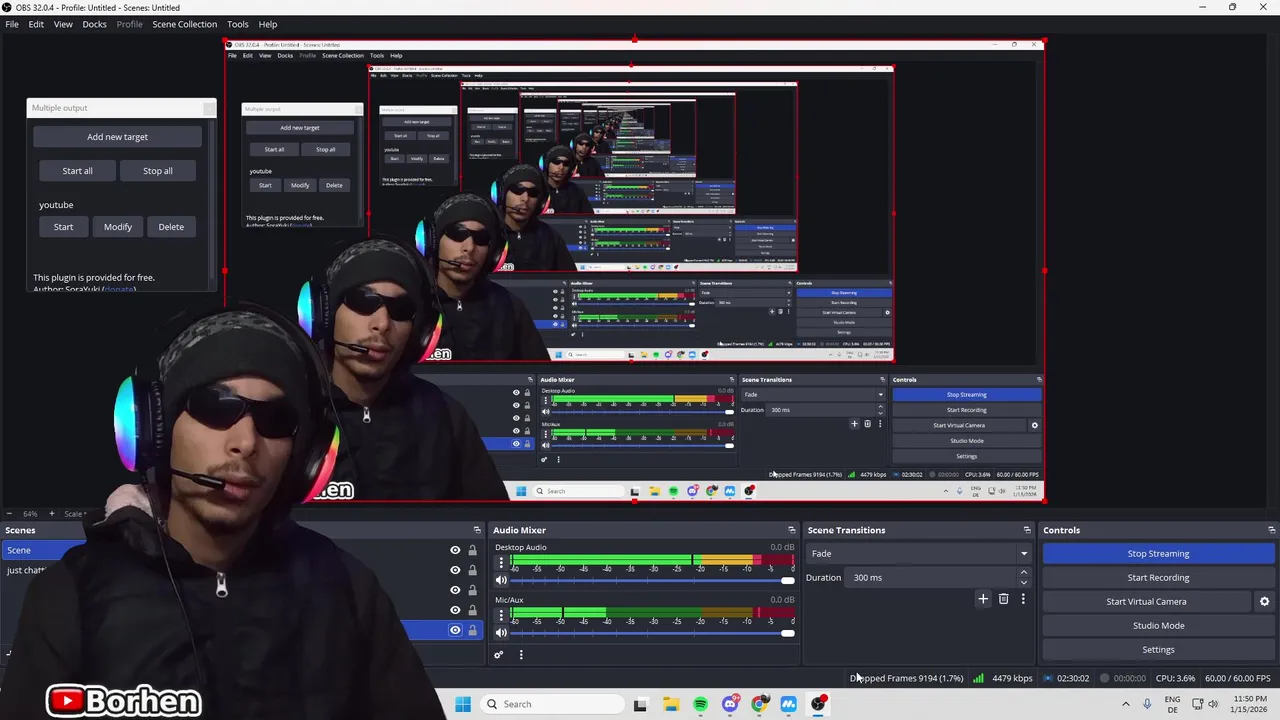The height and width of the screenshot is (720, 1280).
Task: Add a new scene transition plus icon
Action: [x=983, y=599]
